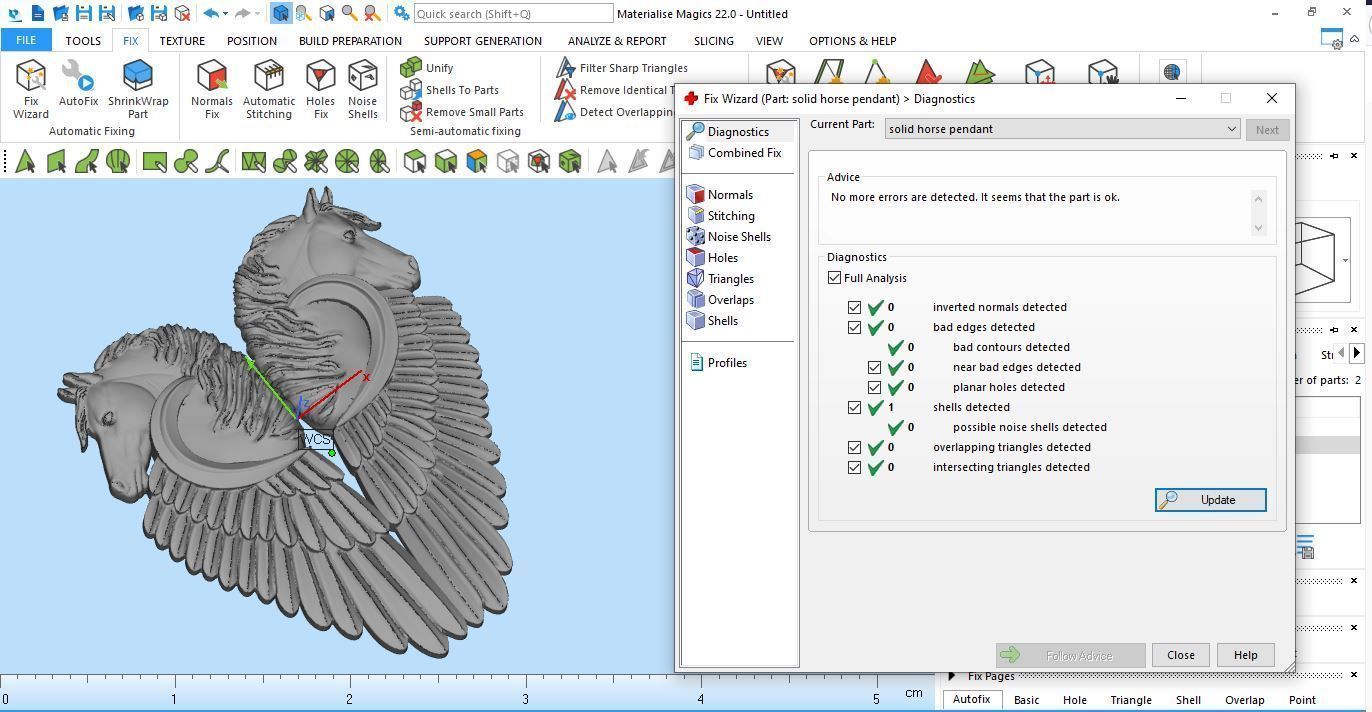
Task: Open ANALYZE & REPORT tab
Action: pyautogui.click(x=617, y=41)
